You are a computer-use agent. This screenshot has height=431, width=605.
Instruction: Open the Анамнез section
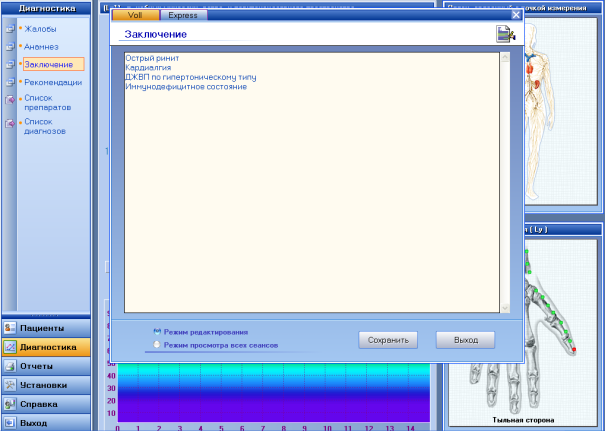coord(41,46)
